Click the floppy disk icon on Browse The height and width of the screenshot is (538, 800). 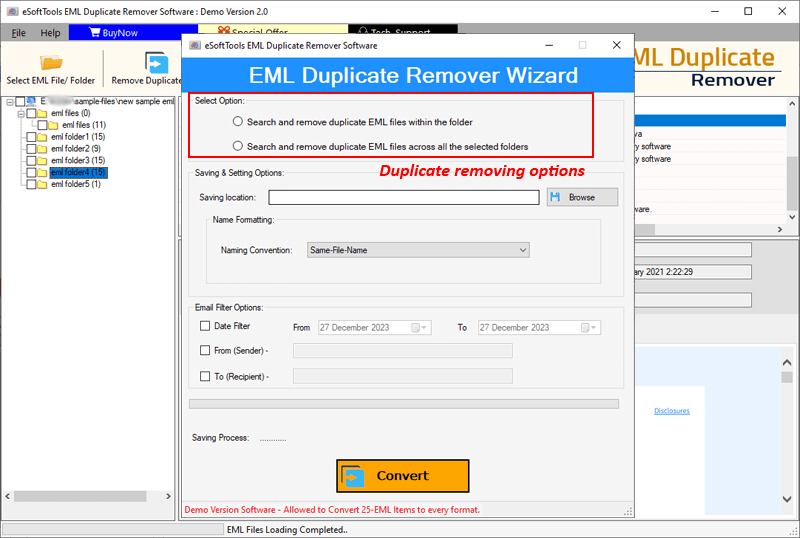(556, 197)
